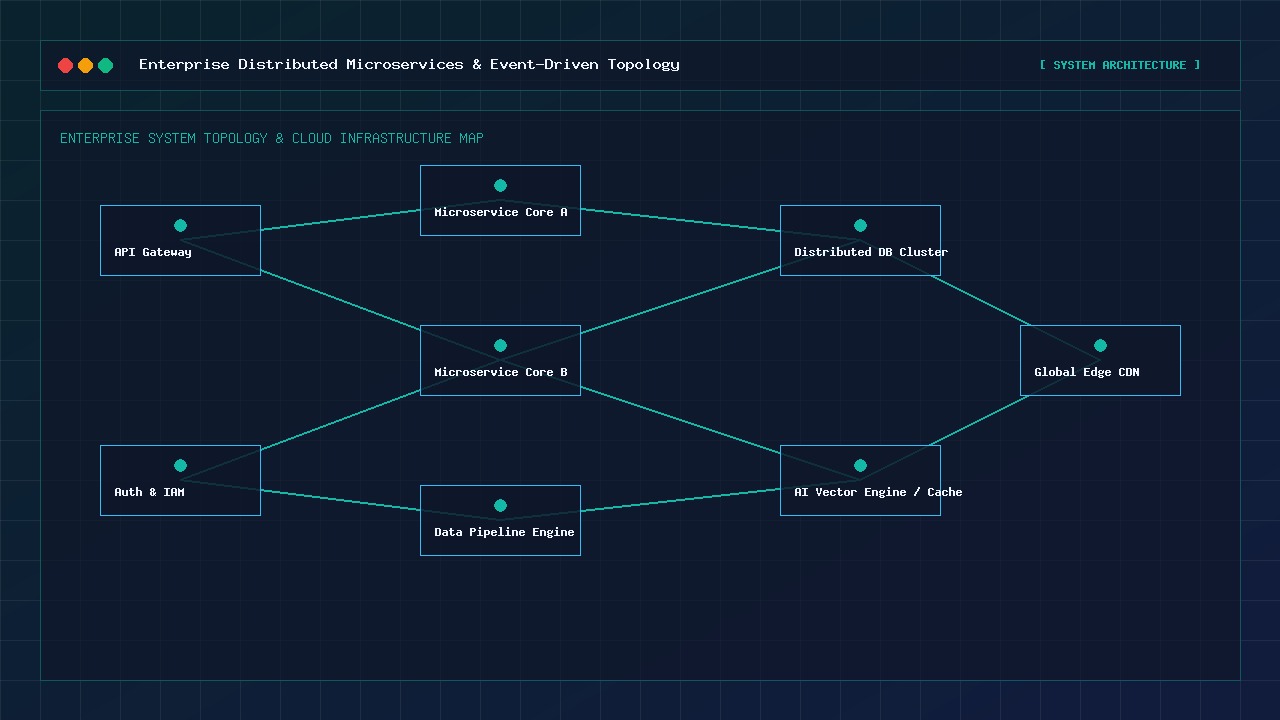Select the Distributed DB Cluster status dot
The height and width of the screenshot is (720, 1280).
click(860, 225)
